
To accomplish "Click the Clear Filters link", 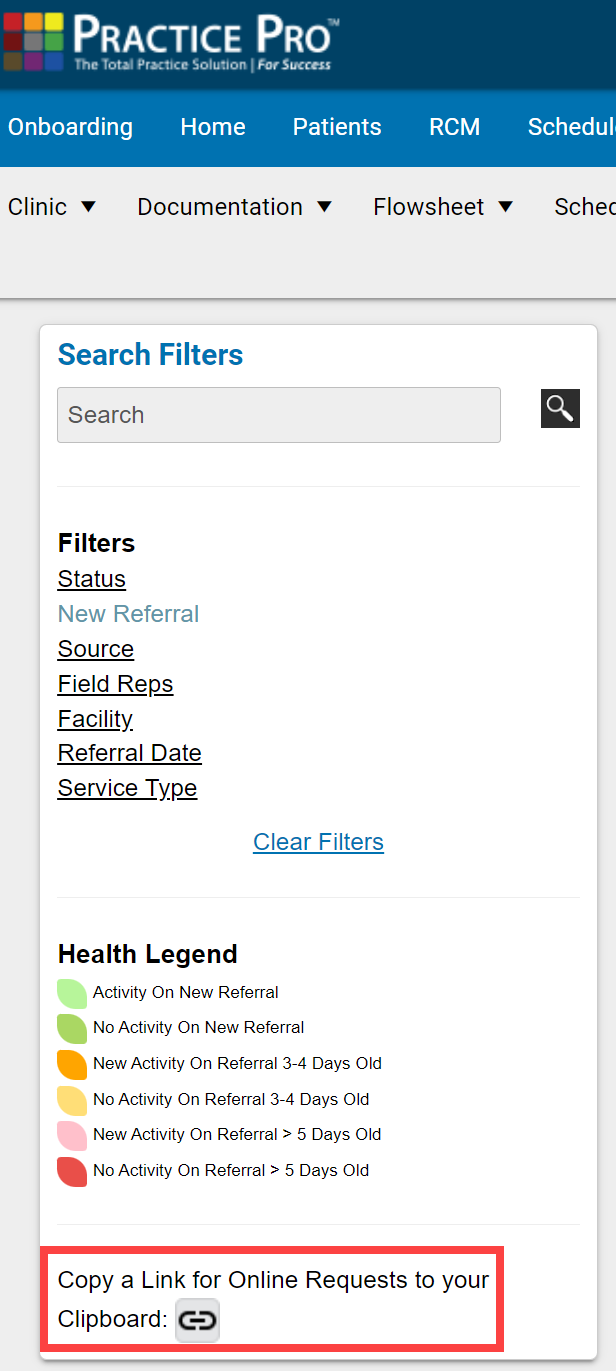I will pos(318,841).
